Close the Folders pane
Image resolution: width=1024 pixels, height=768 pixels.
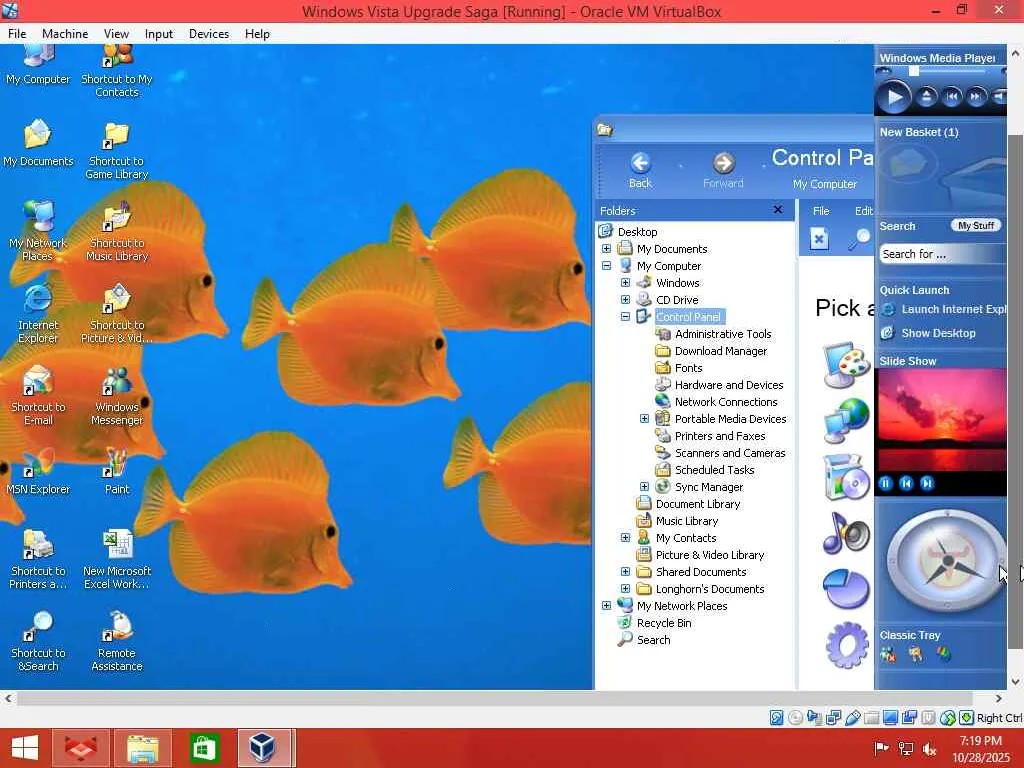778,210
